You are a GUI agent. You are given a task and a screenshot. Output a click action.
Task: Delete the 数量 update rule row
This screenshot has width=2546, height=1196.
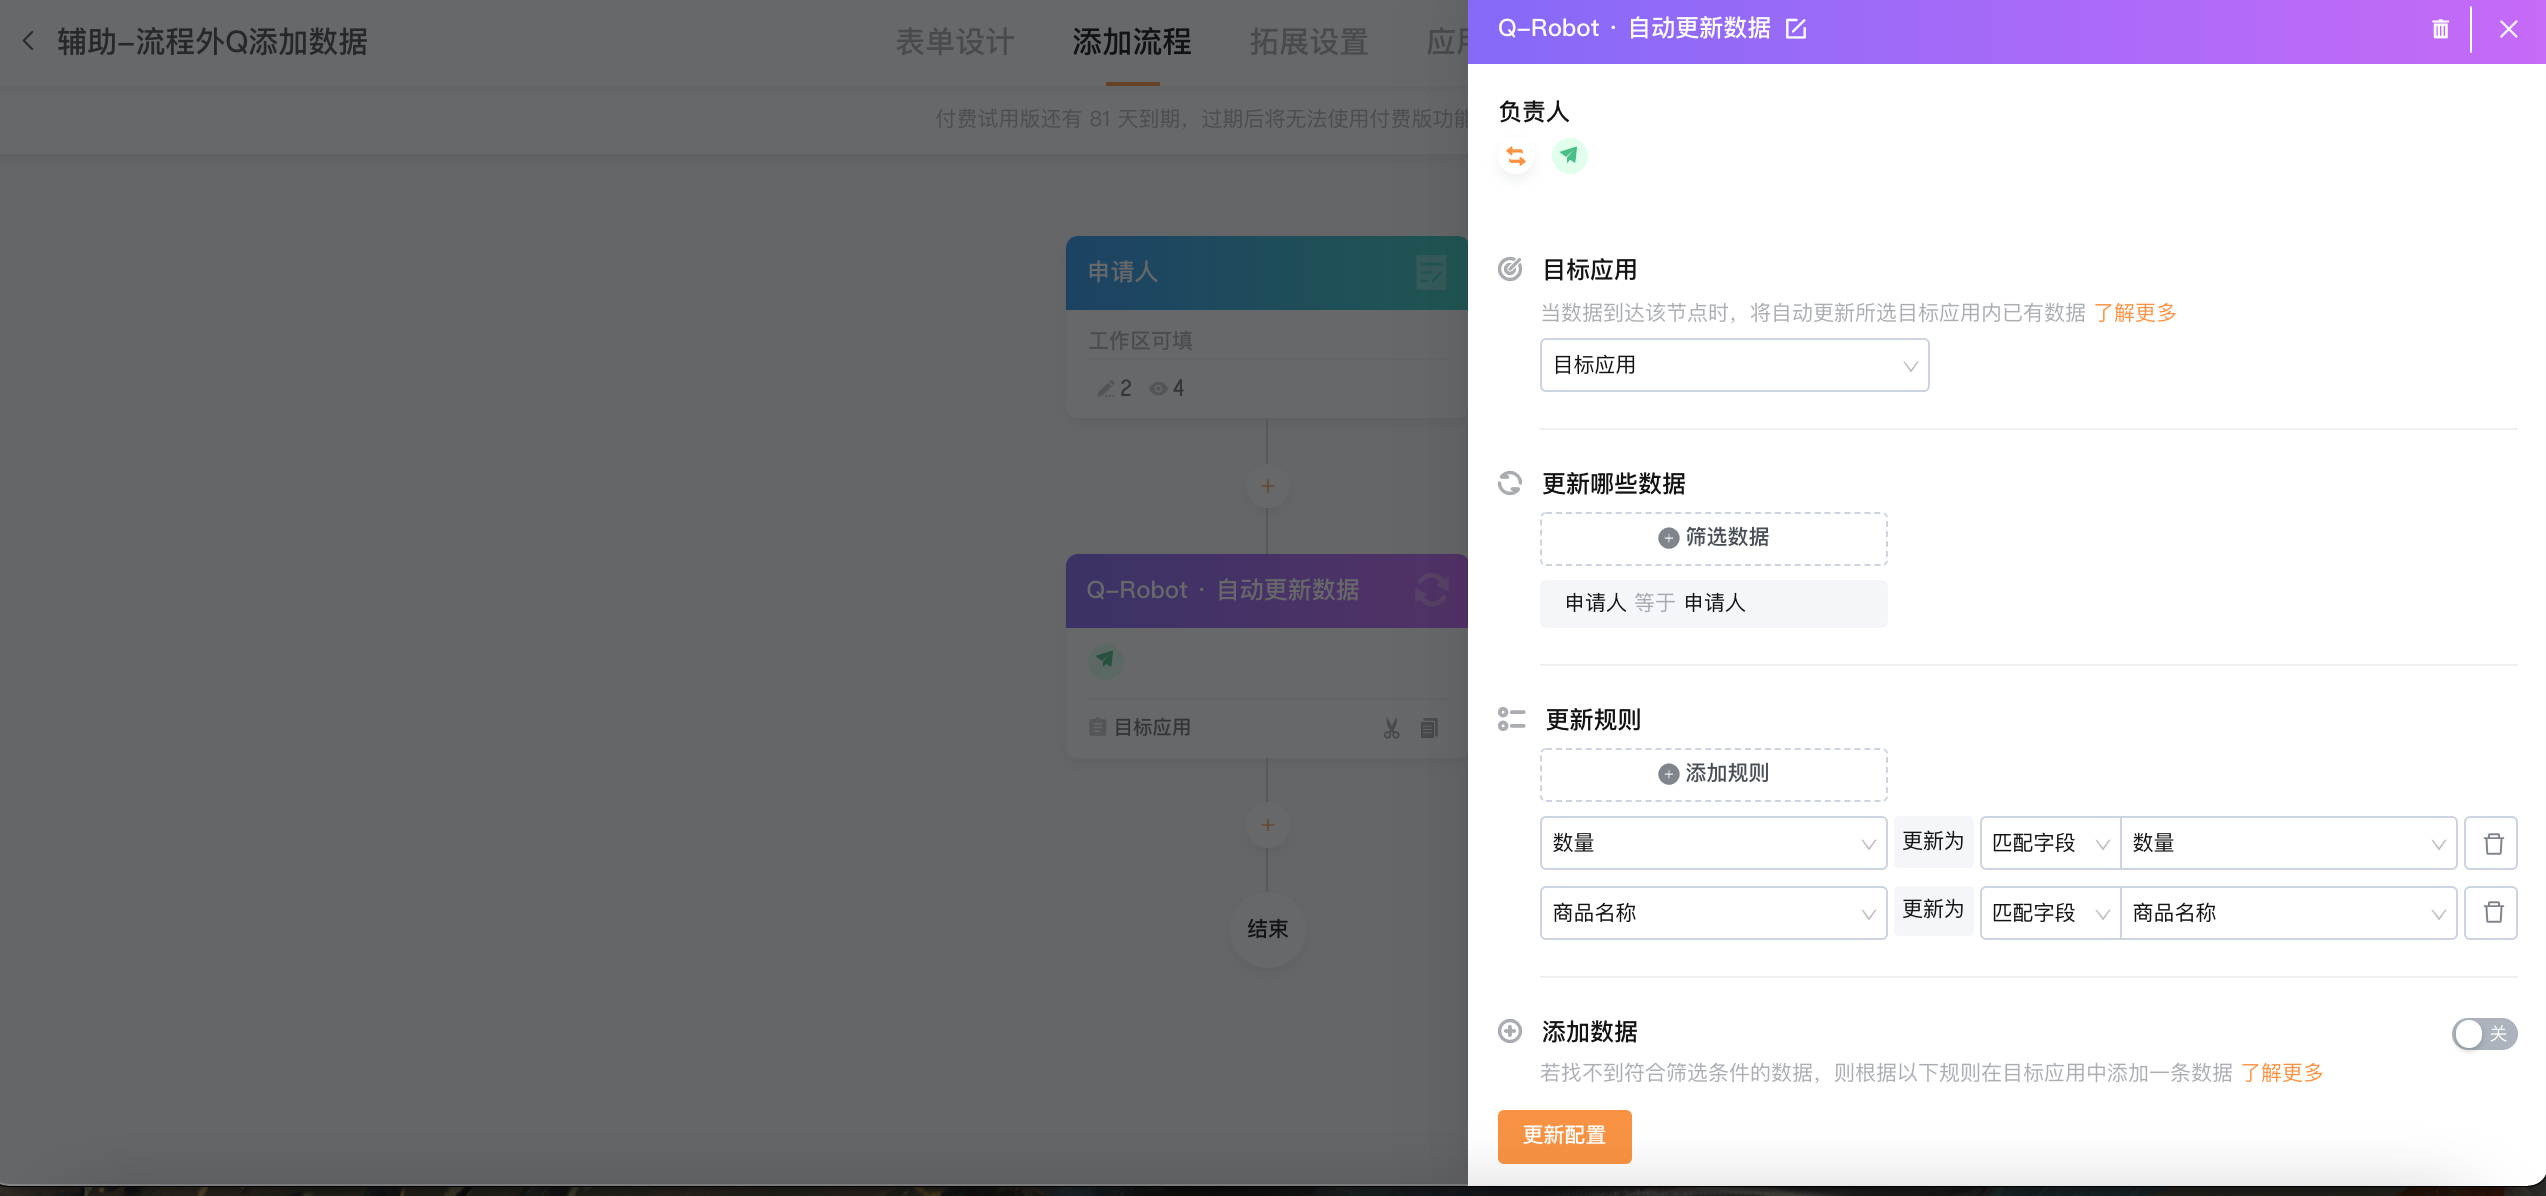tap(2491, 843)
